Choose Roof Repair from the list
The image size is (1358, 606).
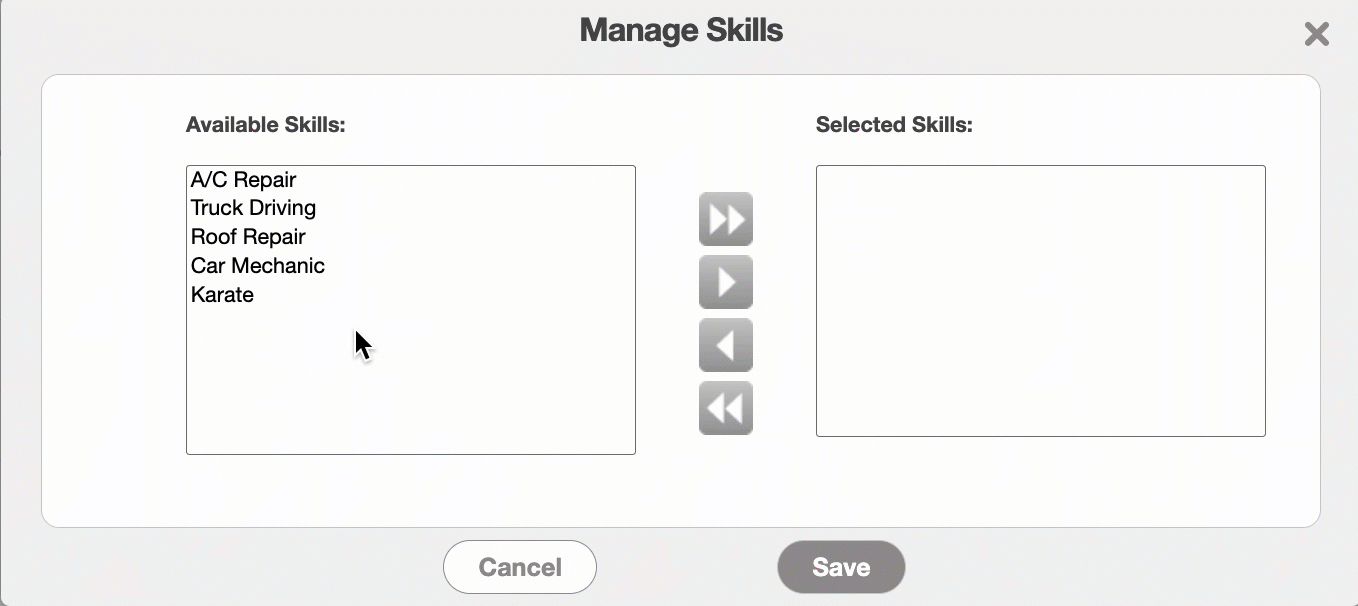[x=248, y=237]
